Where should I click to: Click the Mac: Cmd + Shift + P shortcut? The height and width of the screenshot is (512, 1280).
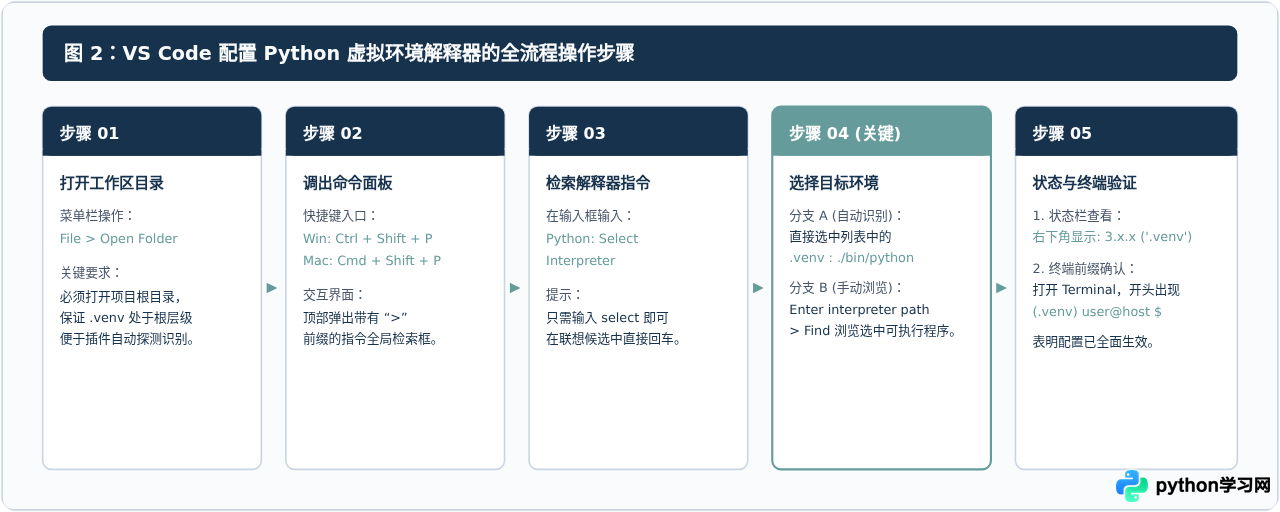tap(372, 261)
